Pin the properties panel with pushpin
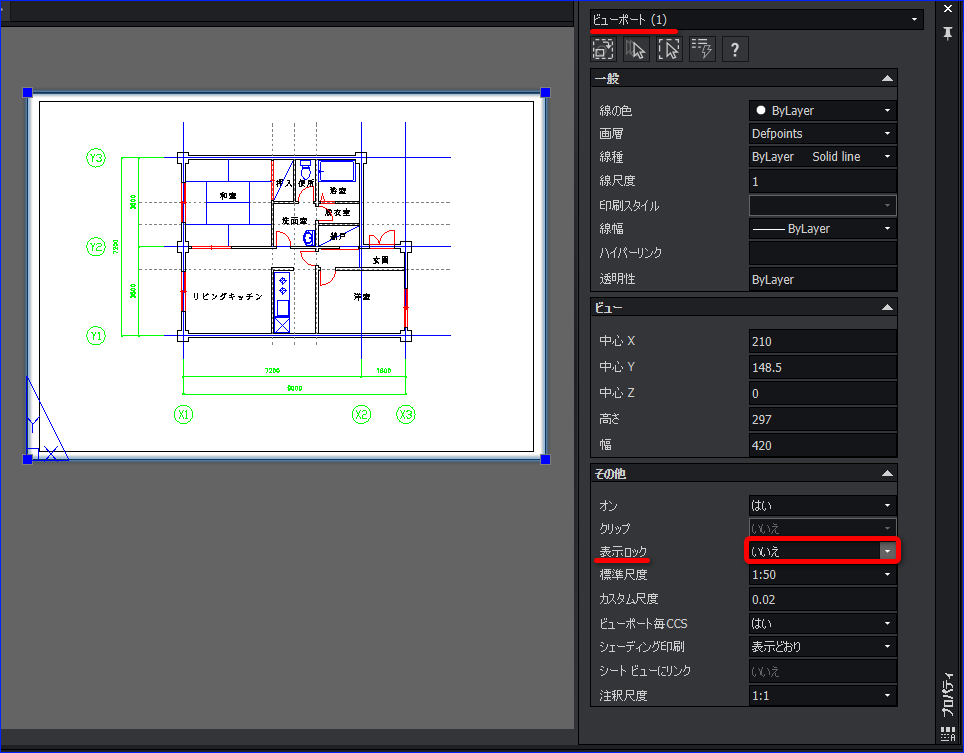Screen dimensions: 964x753 pyautogui.click(x=948, y=34)
